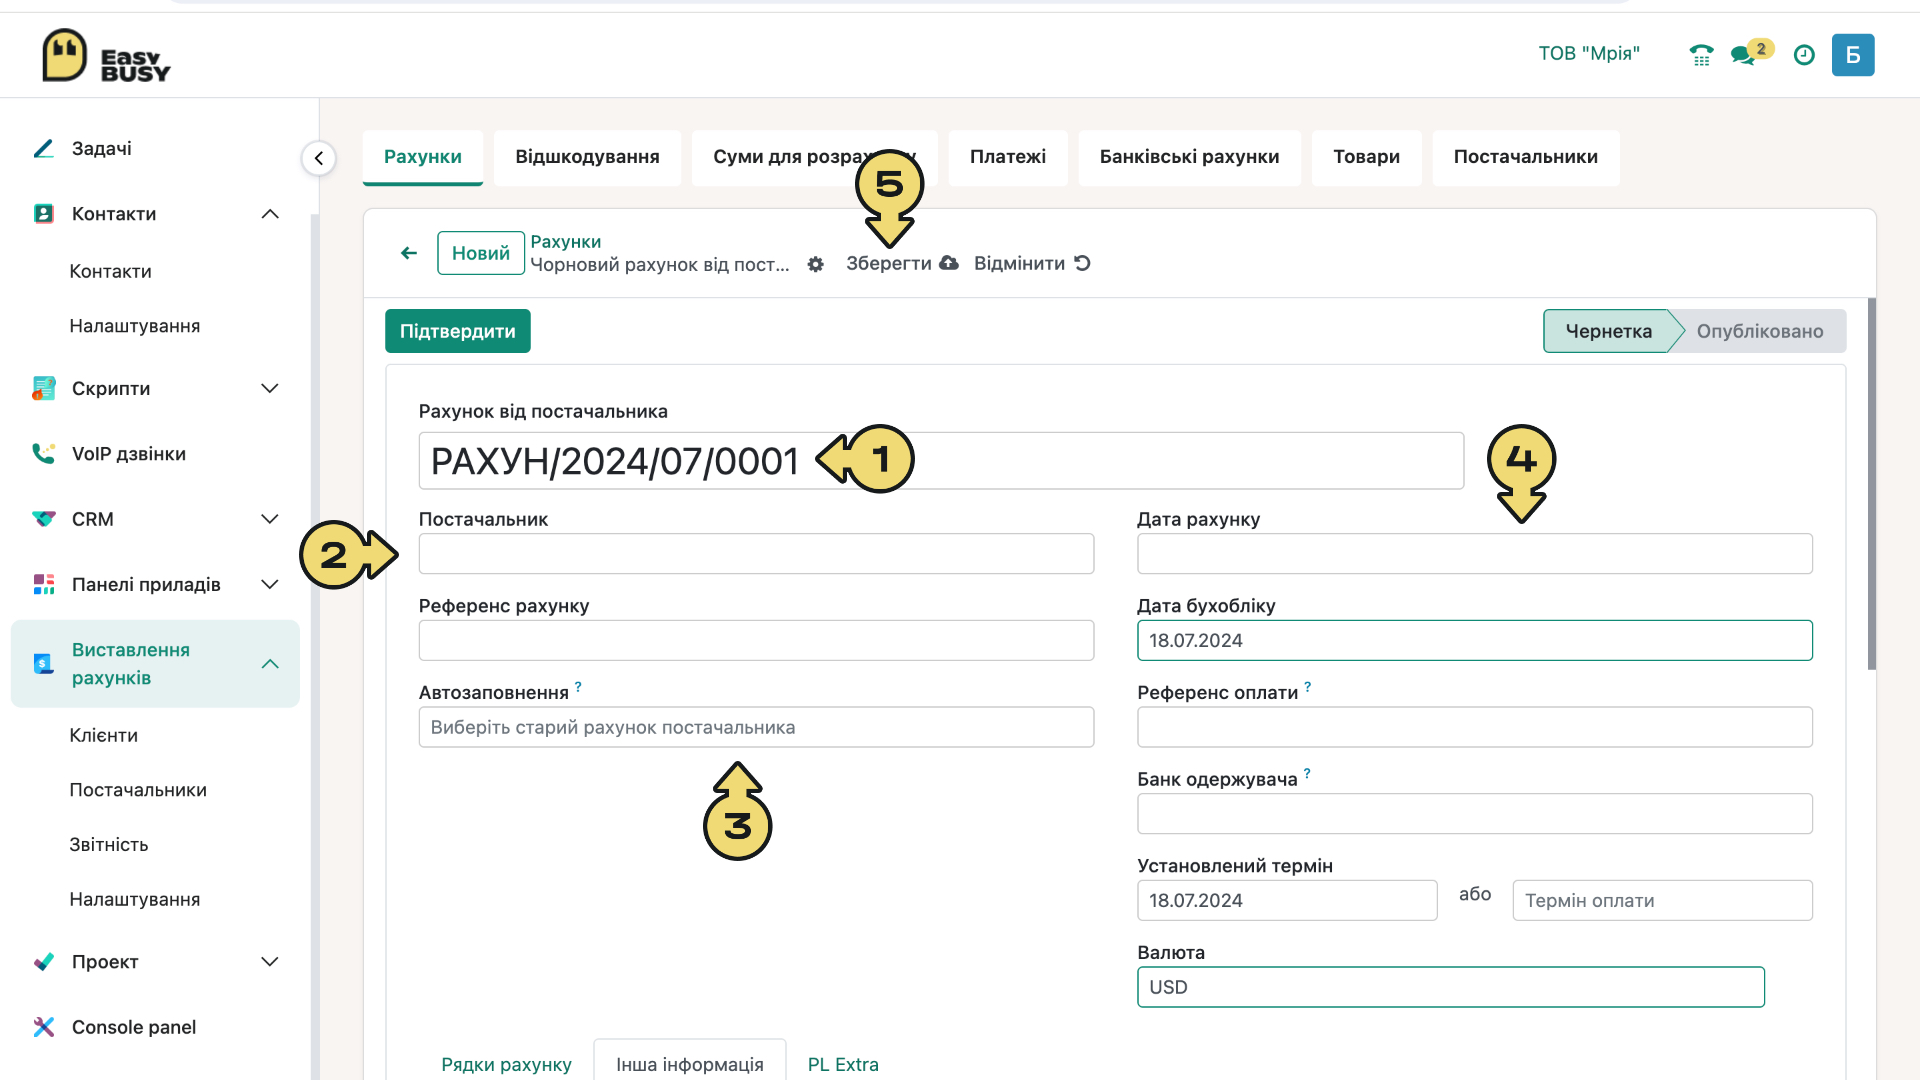The image size is (1920, 1080).
Task: Open the Рахунки breadcrumb link
Action: click(x=566, y=242)
